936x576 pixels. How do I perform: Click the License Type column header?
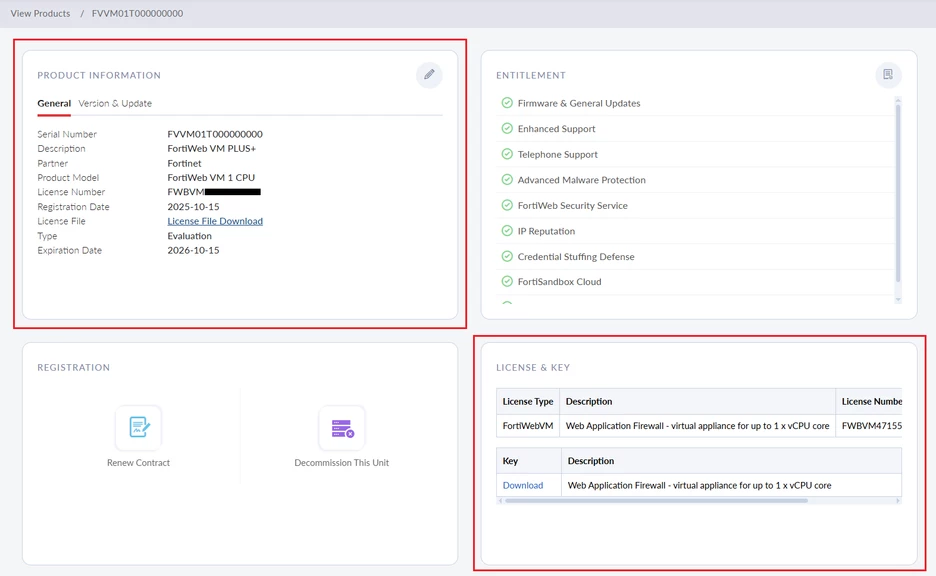(528, 402)
